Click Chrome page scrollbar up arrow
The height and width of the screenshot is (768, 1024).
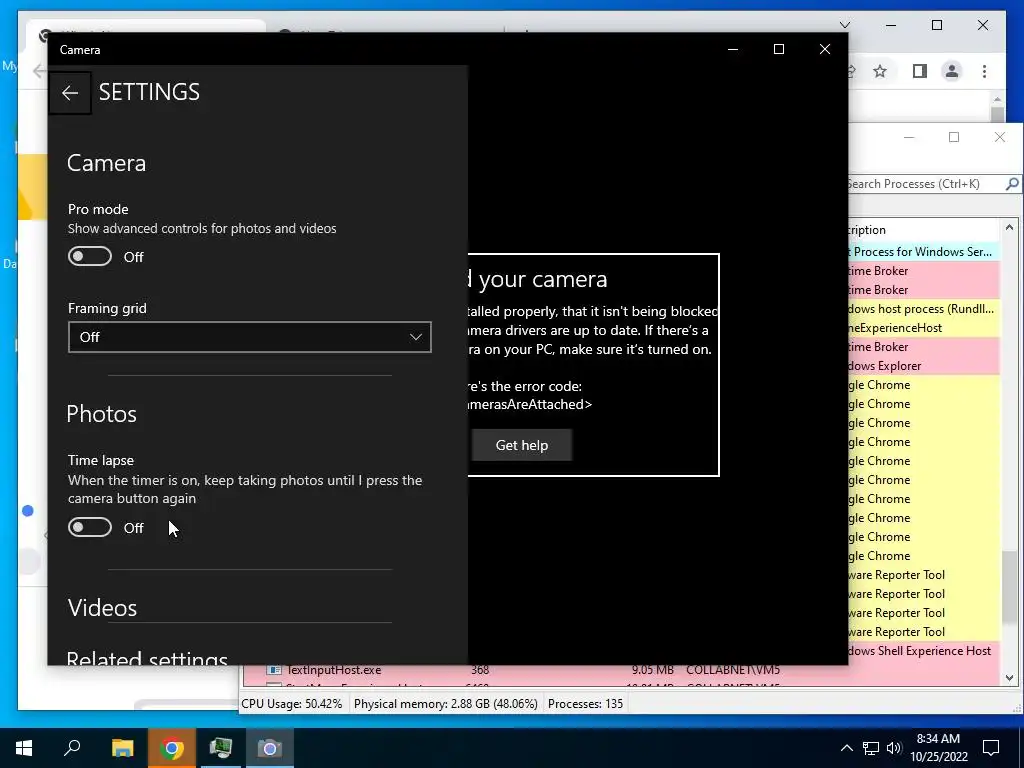[997, 100]
